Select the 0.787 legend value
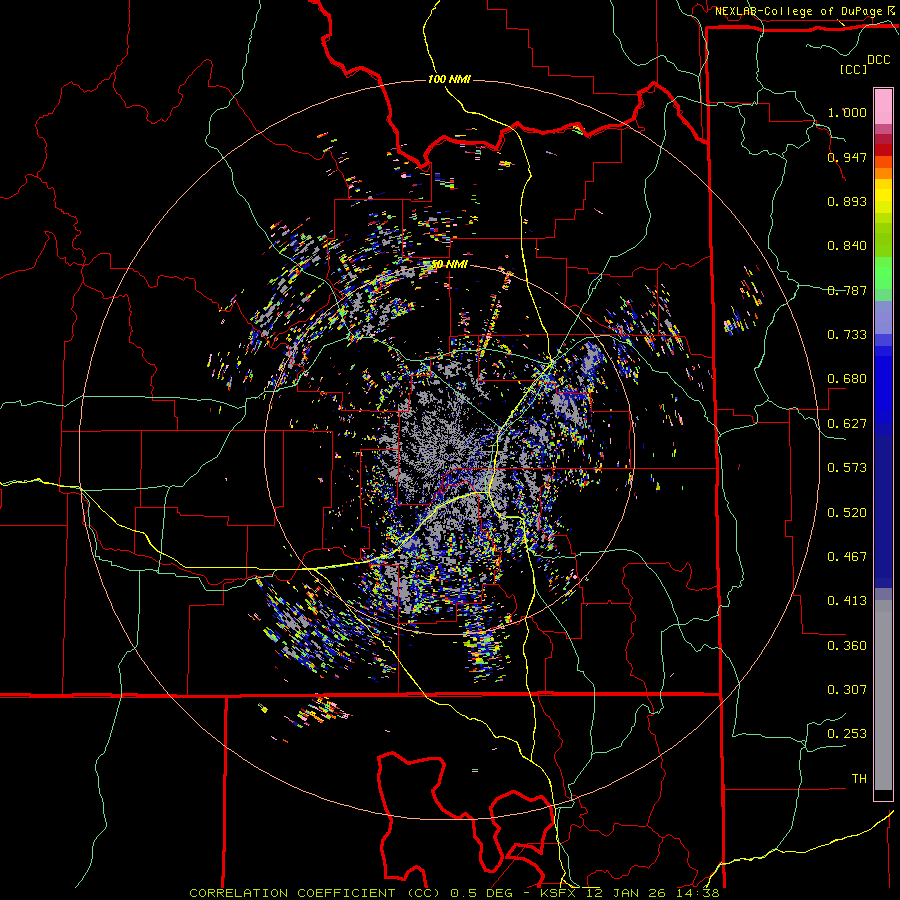The height and width of the screenshot is (900, 900). (847, 290)
